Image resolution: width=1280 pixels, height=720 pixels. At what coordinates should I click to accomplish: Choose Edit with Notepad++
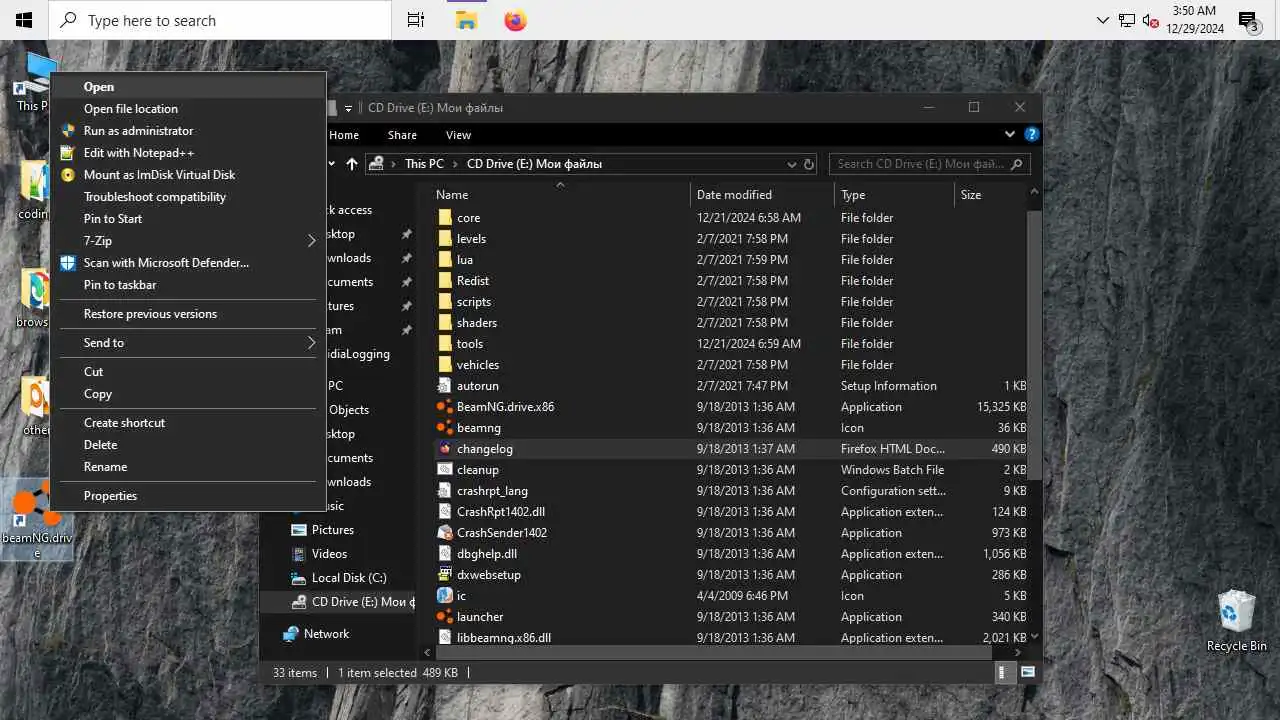[188, 153]
